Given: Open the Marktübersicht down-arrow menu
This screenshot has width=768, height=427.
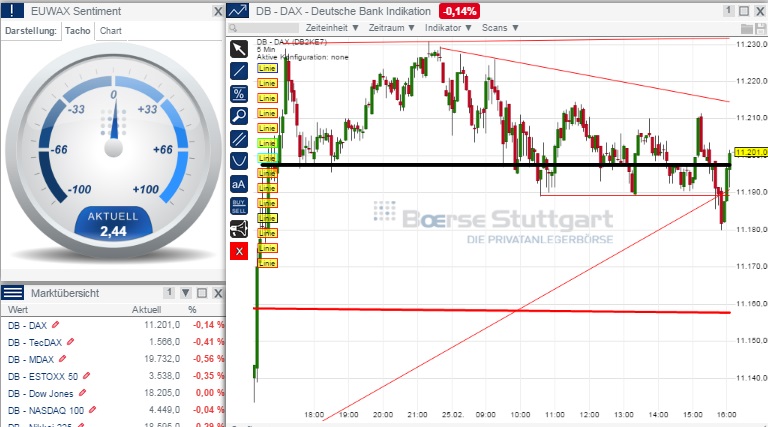Looking at the screenshot, I should [186, 293].
